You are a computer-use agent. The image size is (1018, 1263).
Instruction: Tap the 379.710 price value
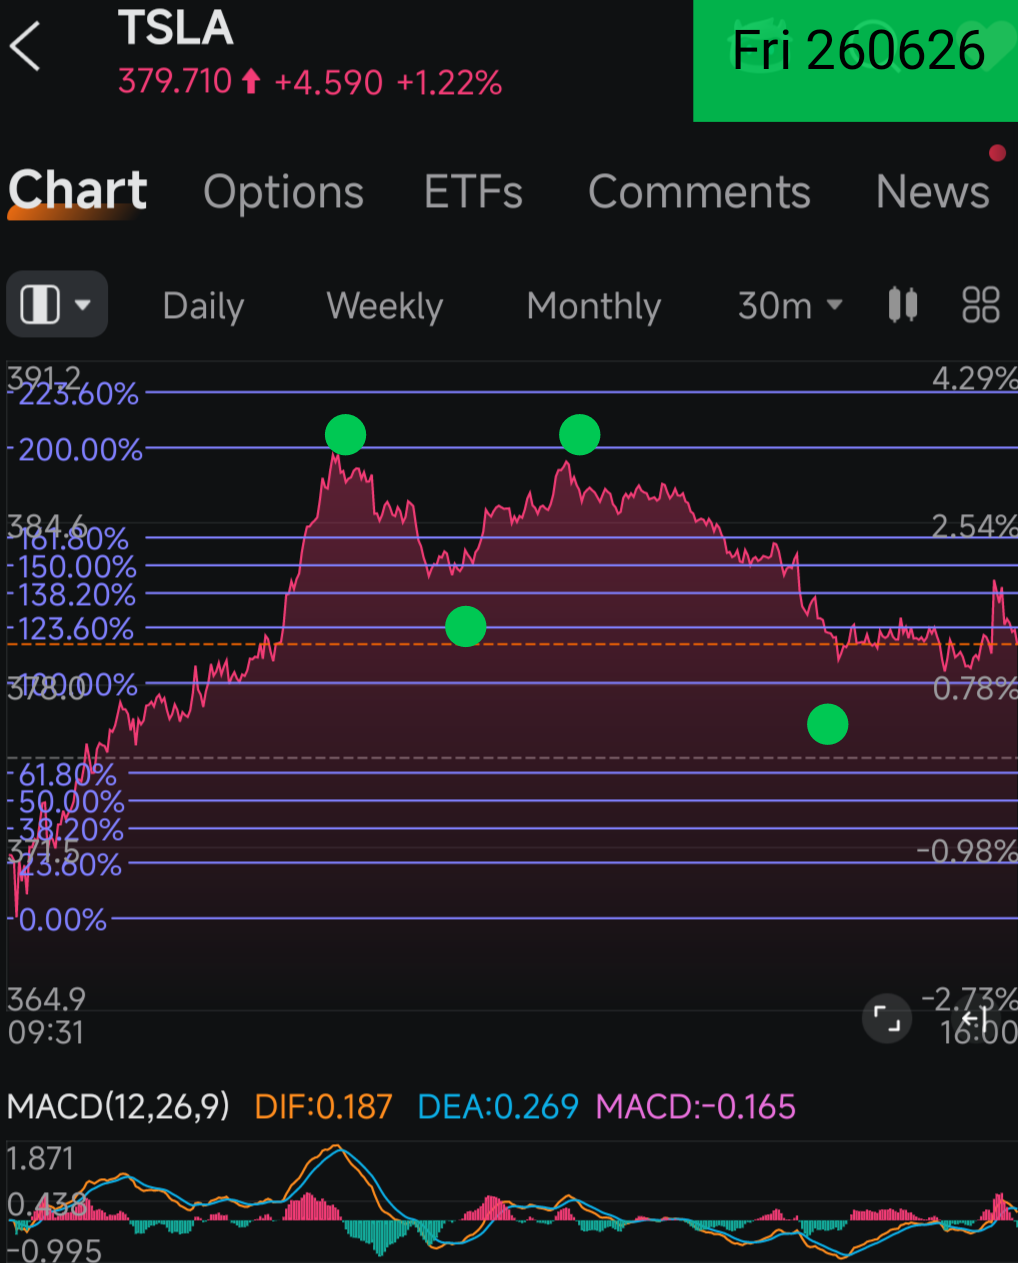click(x=175, y=81)
